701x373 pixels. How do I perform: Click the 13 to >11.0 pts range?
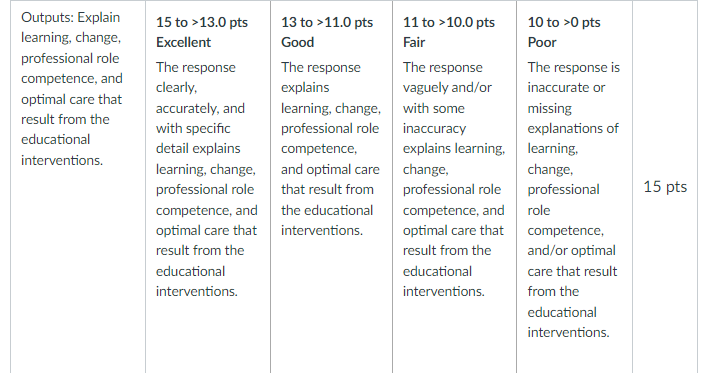pyautogui.click(x=327, y=22)
